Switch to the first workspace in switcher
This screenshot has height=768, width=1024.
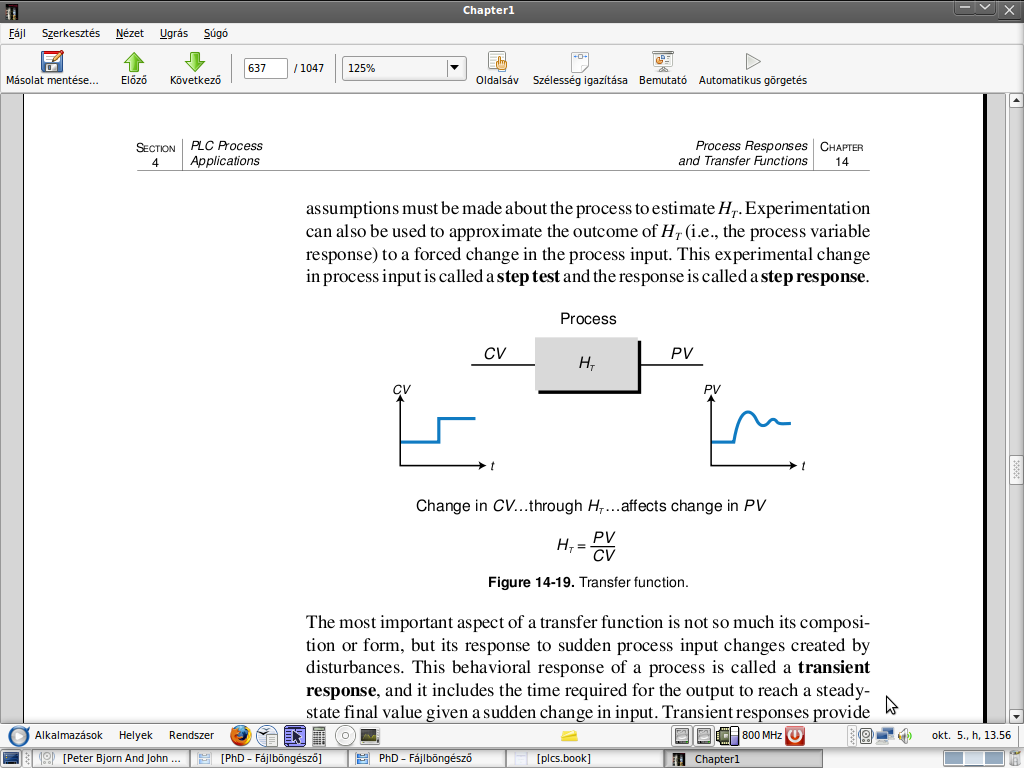954,758
